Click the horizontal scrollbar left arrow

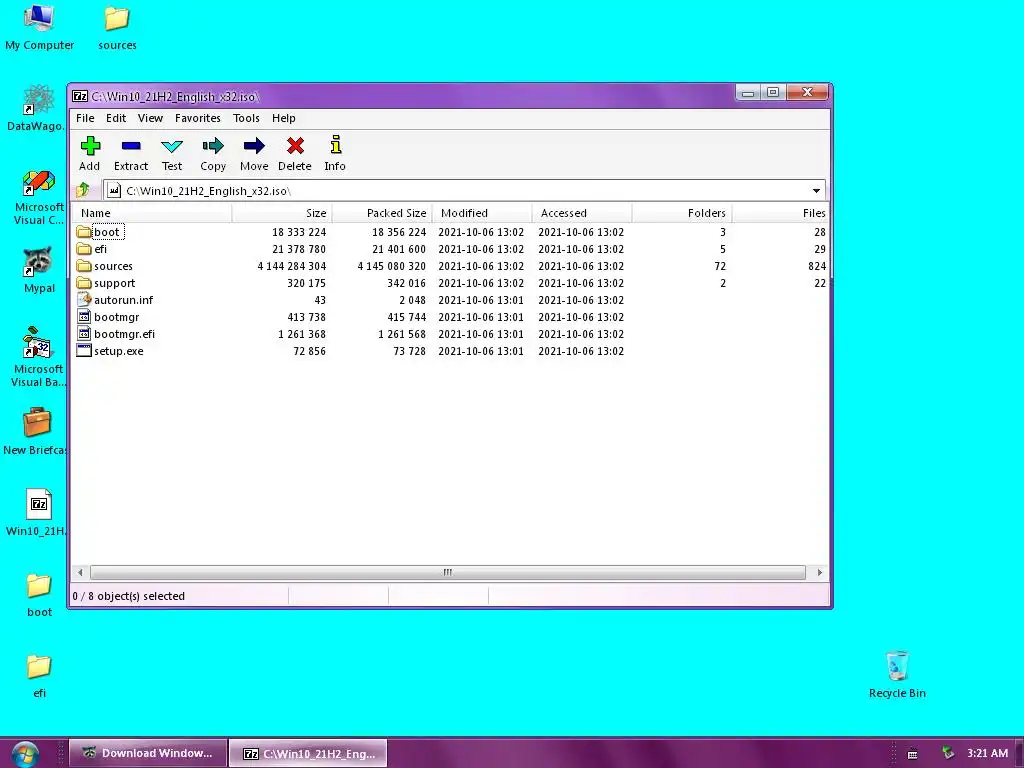80,573
